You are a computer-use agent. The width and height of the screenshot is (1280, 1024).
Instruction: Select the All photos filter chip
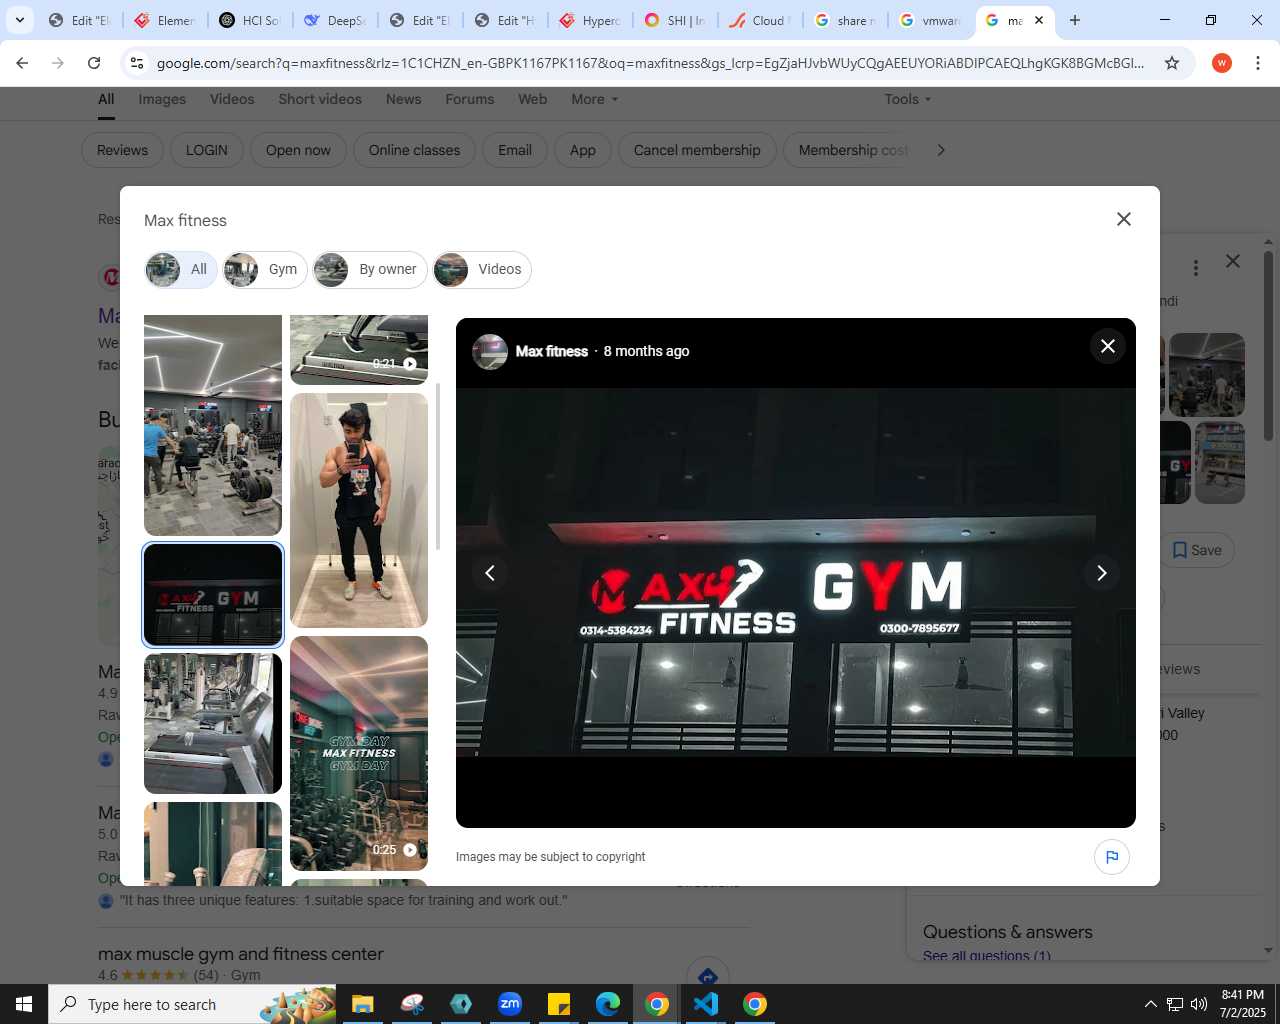[181, 269]
